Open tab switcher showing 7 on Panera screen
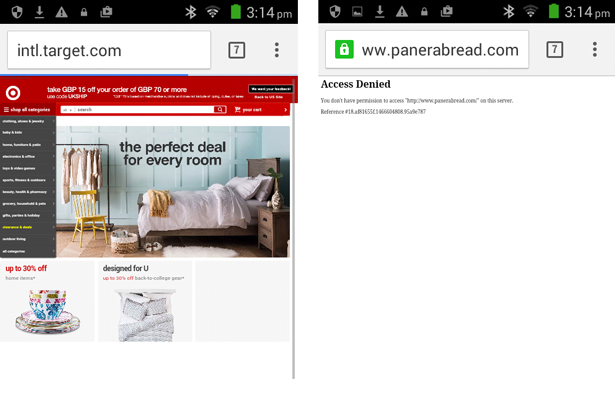Viewport: 615px width, 404px height. [554, 50]
